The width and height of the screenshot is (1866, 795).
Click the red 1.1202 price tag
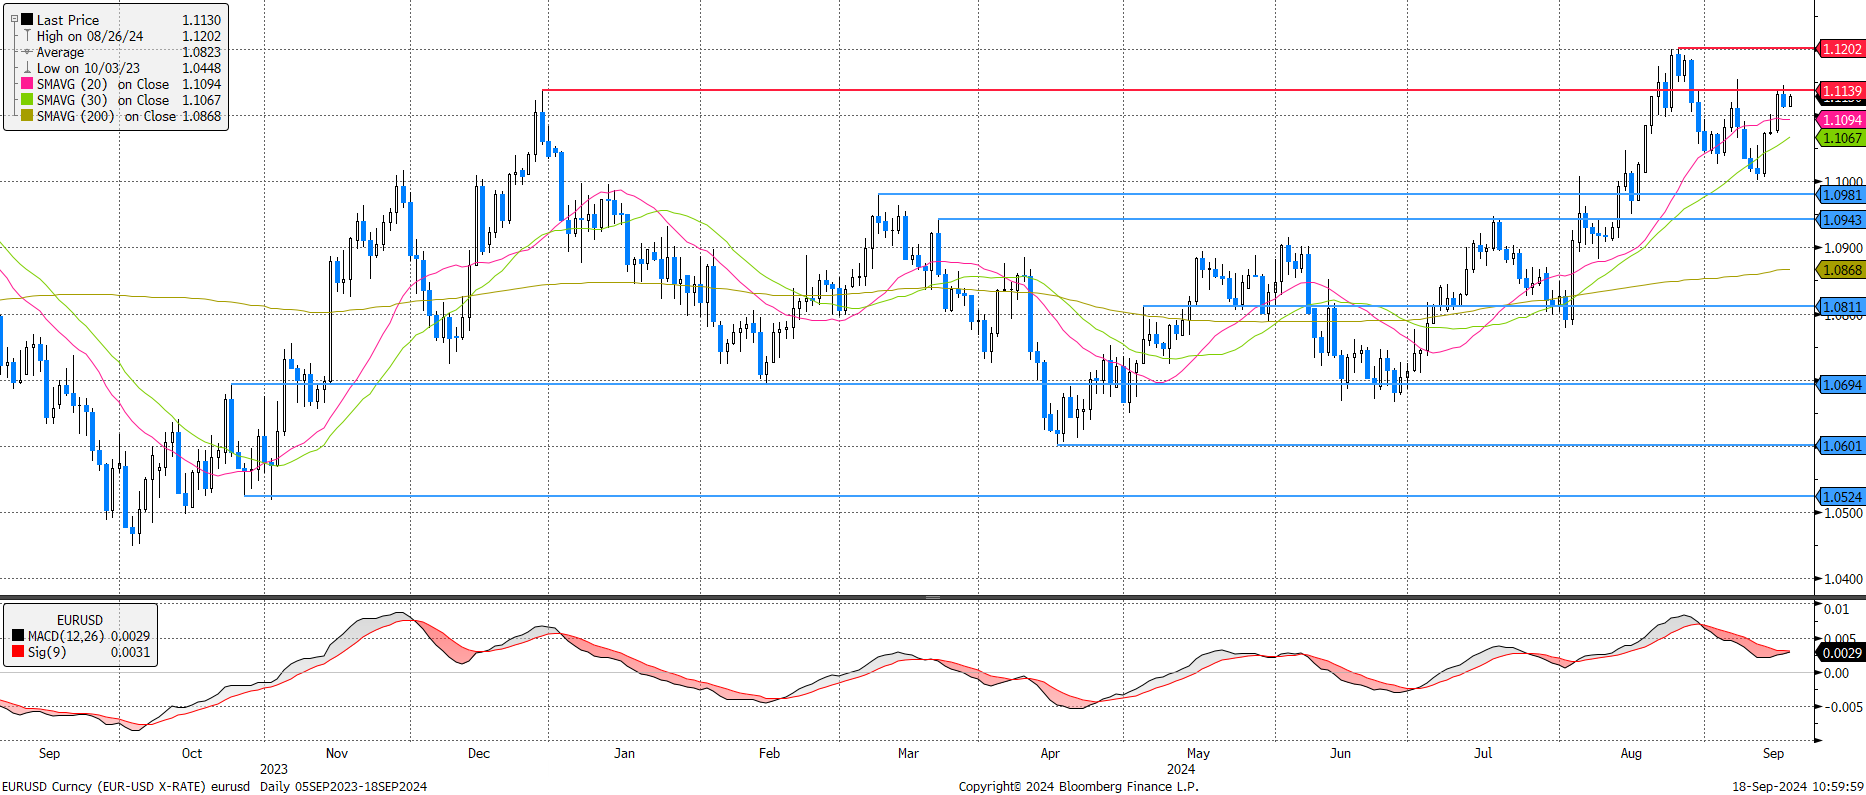tap(1841, 49)
